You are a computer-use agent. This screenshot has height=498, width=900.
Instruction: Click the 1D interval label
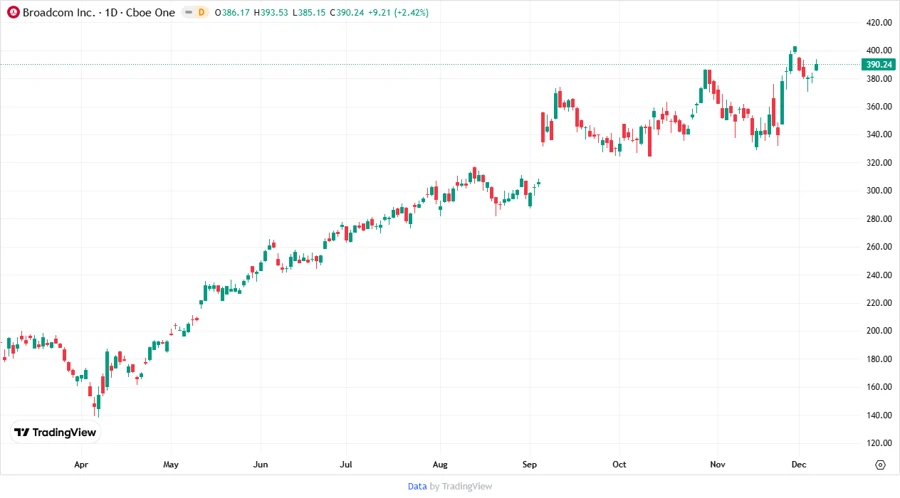[111, 12]
